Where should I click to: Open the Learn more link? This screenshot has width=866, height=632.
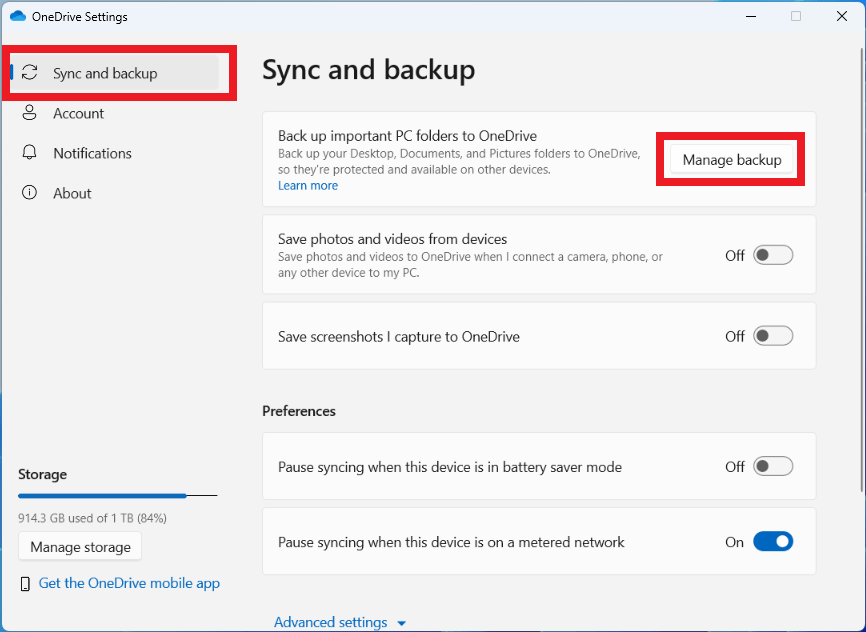pyautogui.click(x=307, y=185)
